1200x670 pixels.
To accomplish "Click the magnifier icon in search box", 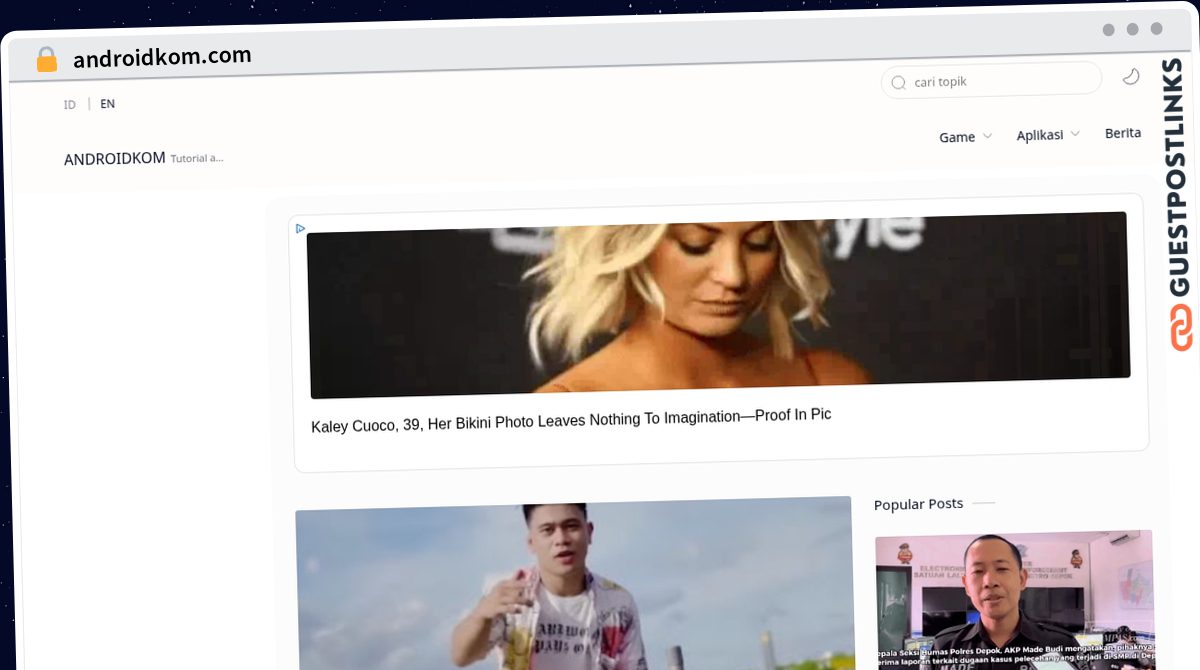I will 898,83.
